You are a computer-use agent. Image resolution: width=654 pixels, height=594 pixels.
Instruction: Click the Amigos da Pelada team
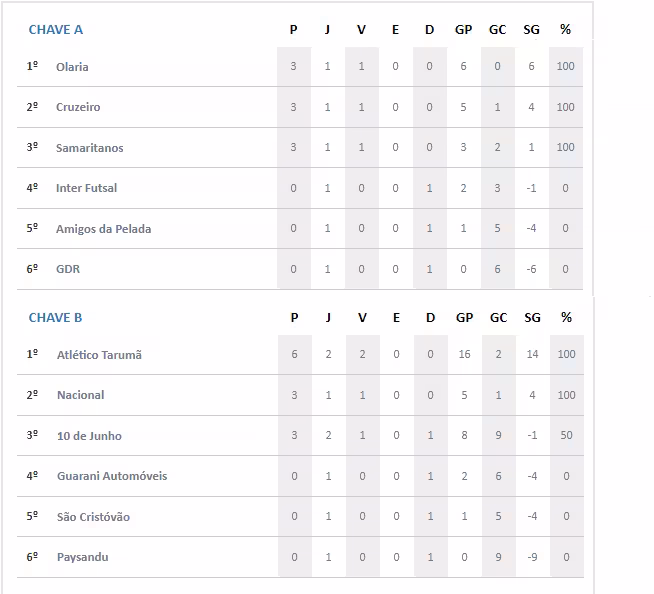tap(103, 229)
